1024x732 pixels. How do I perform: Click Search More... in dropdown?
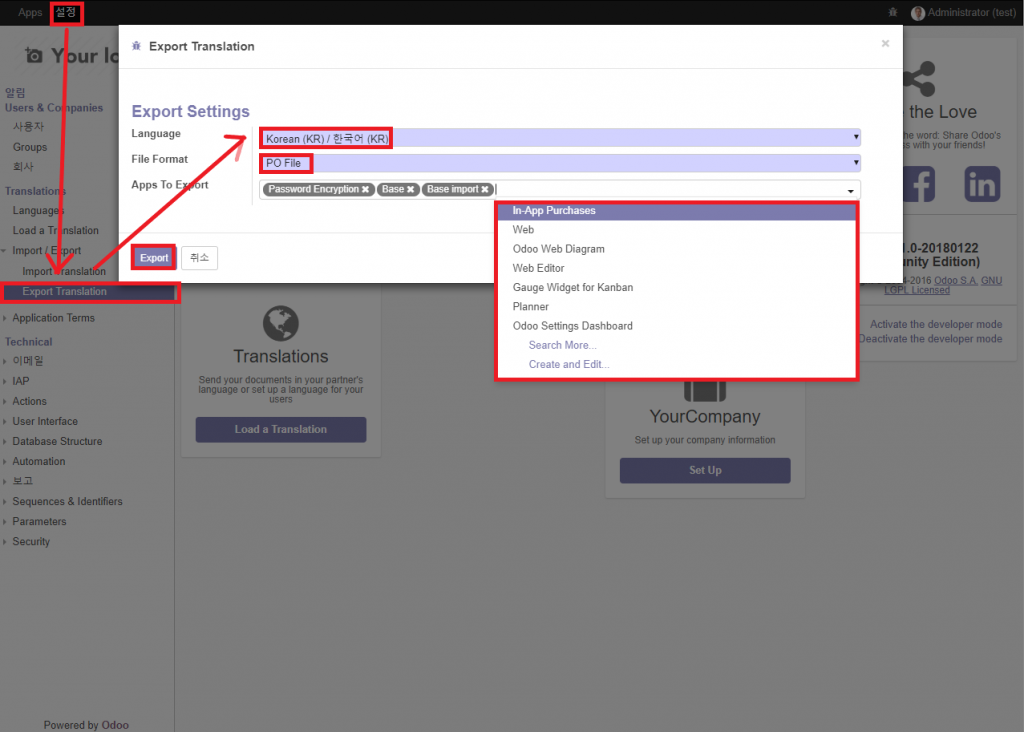[x=562, y=345]
